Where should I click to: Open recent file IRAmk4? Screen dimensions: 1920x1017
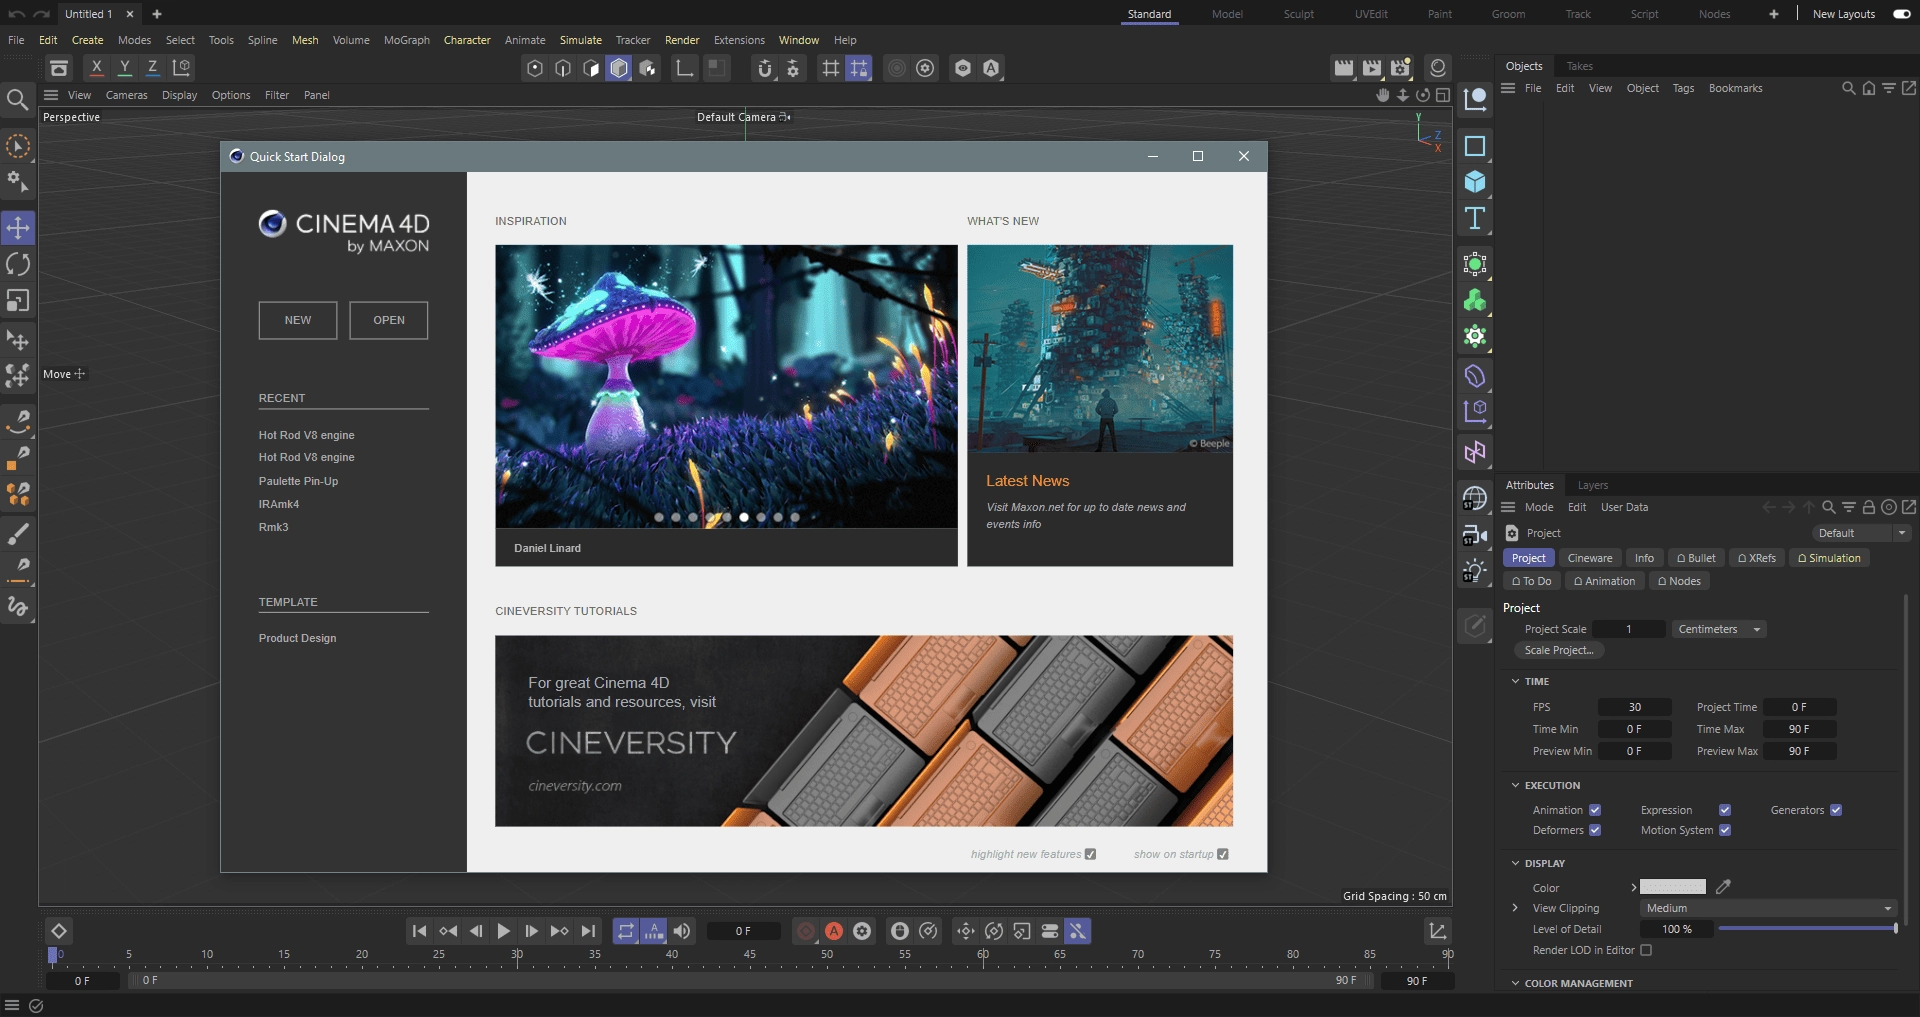click(x=278, y=504)
